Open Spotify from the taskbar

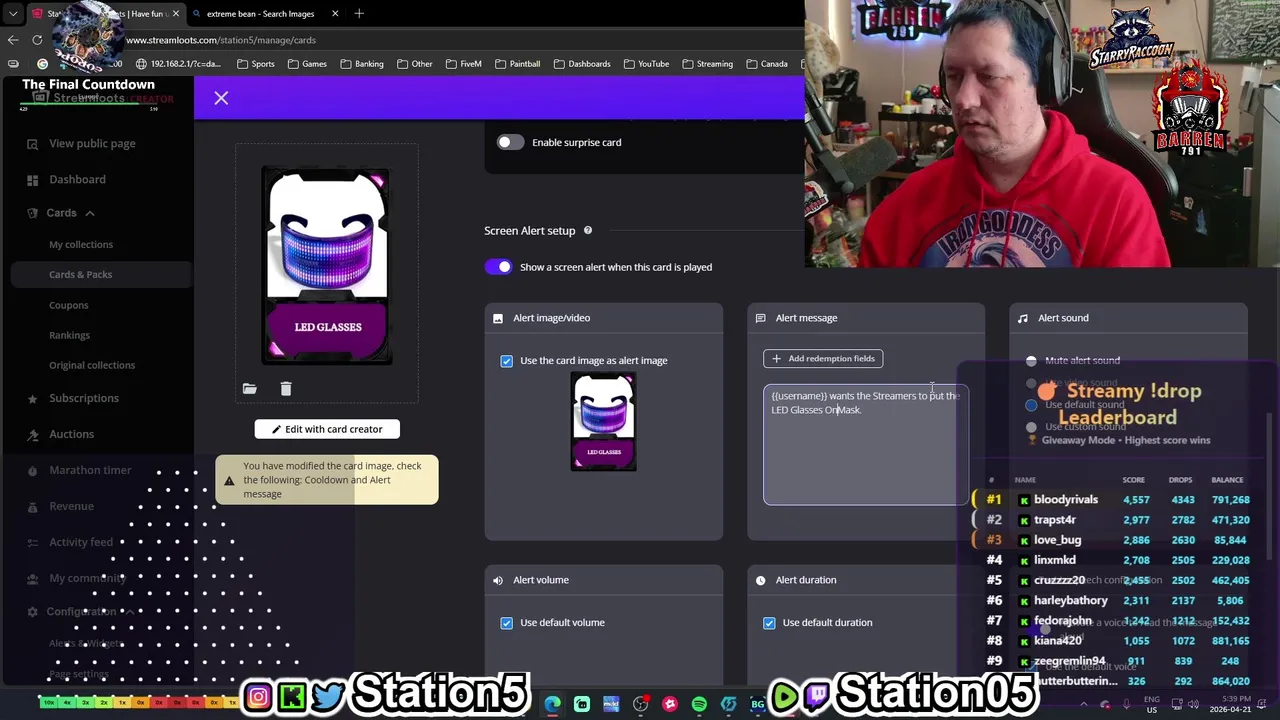pyautogui.click(x=699, y=704)
